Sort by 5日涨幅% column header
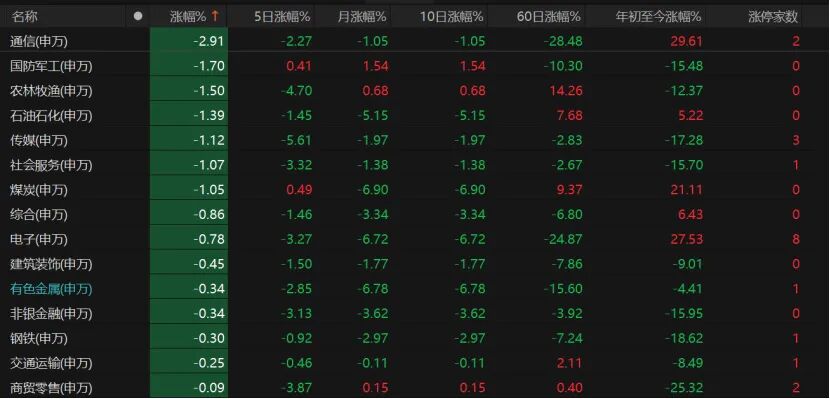The width and height of the screenshot is (830, 399). (x=282, y=16)
